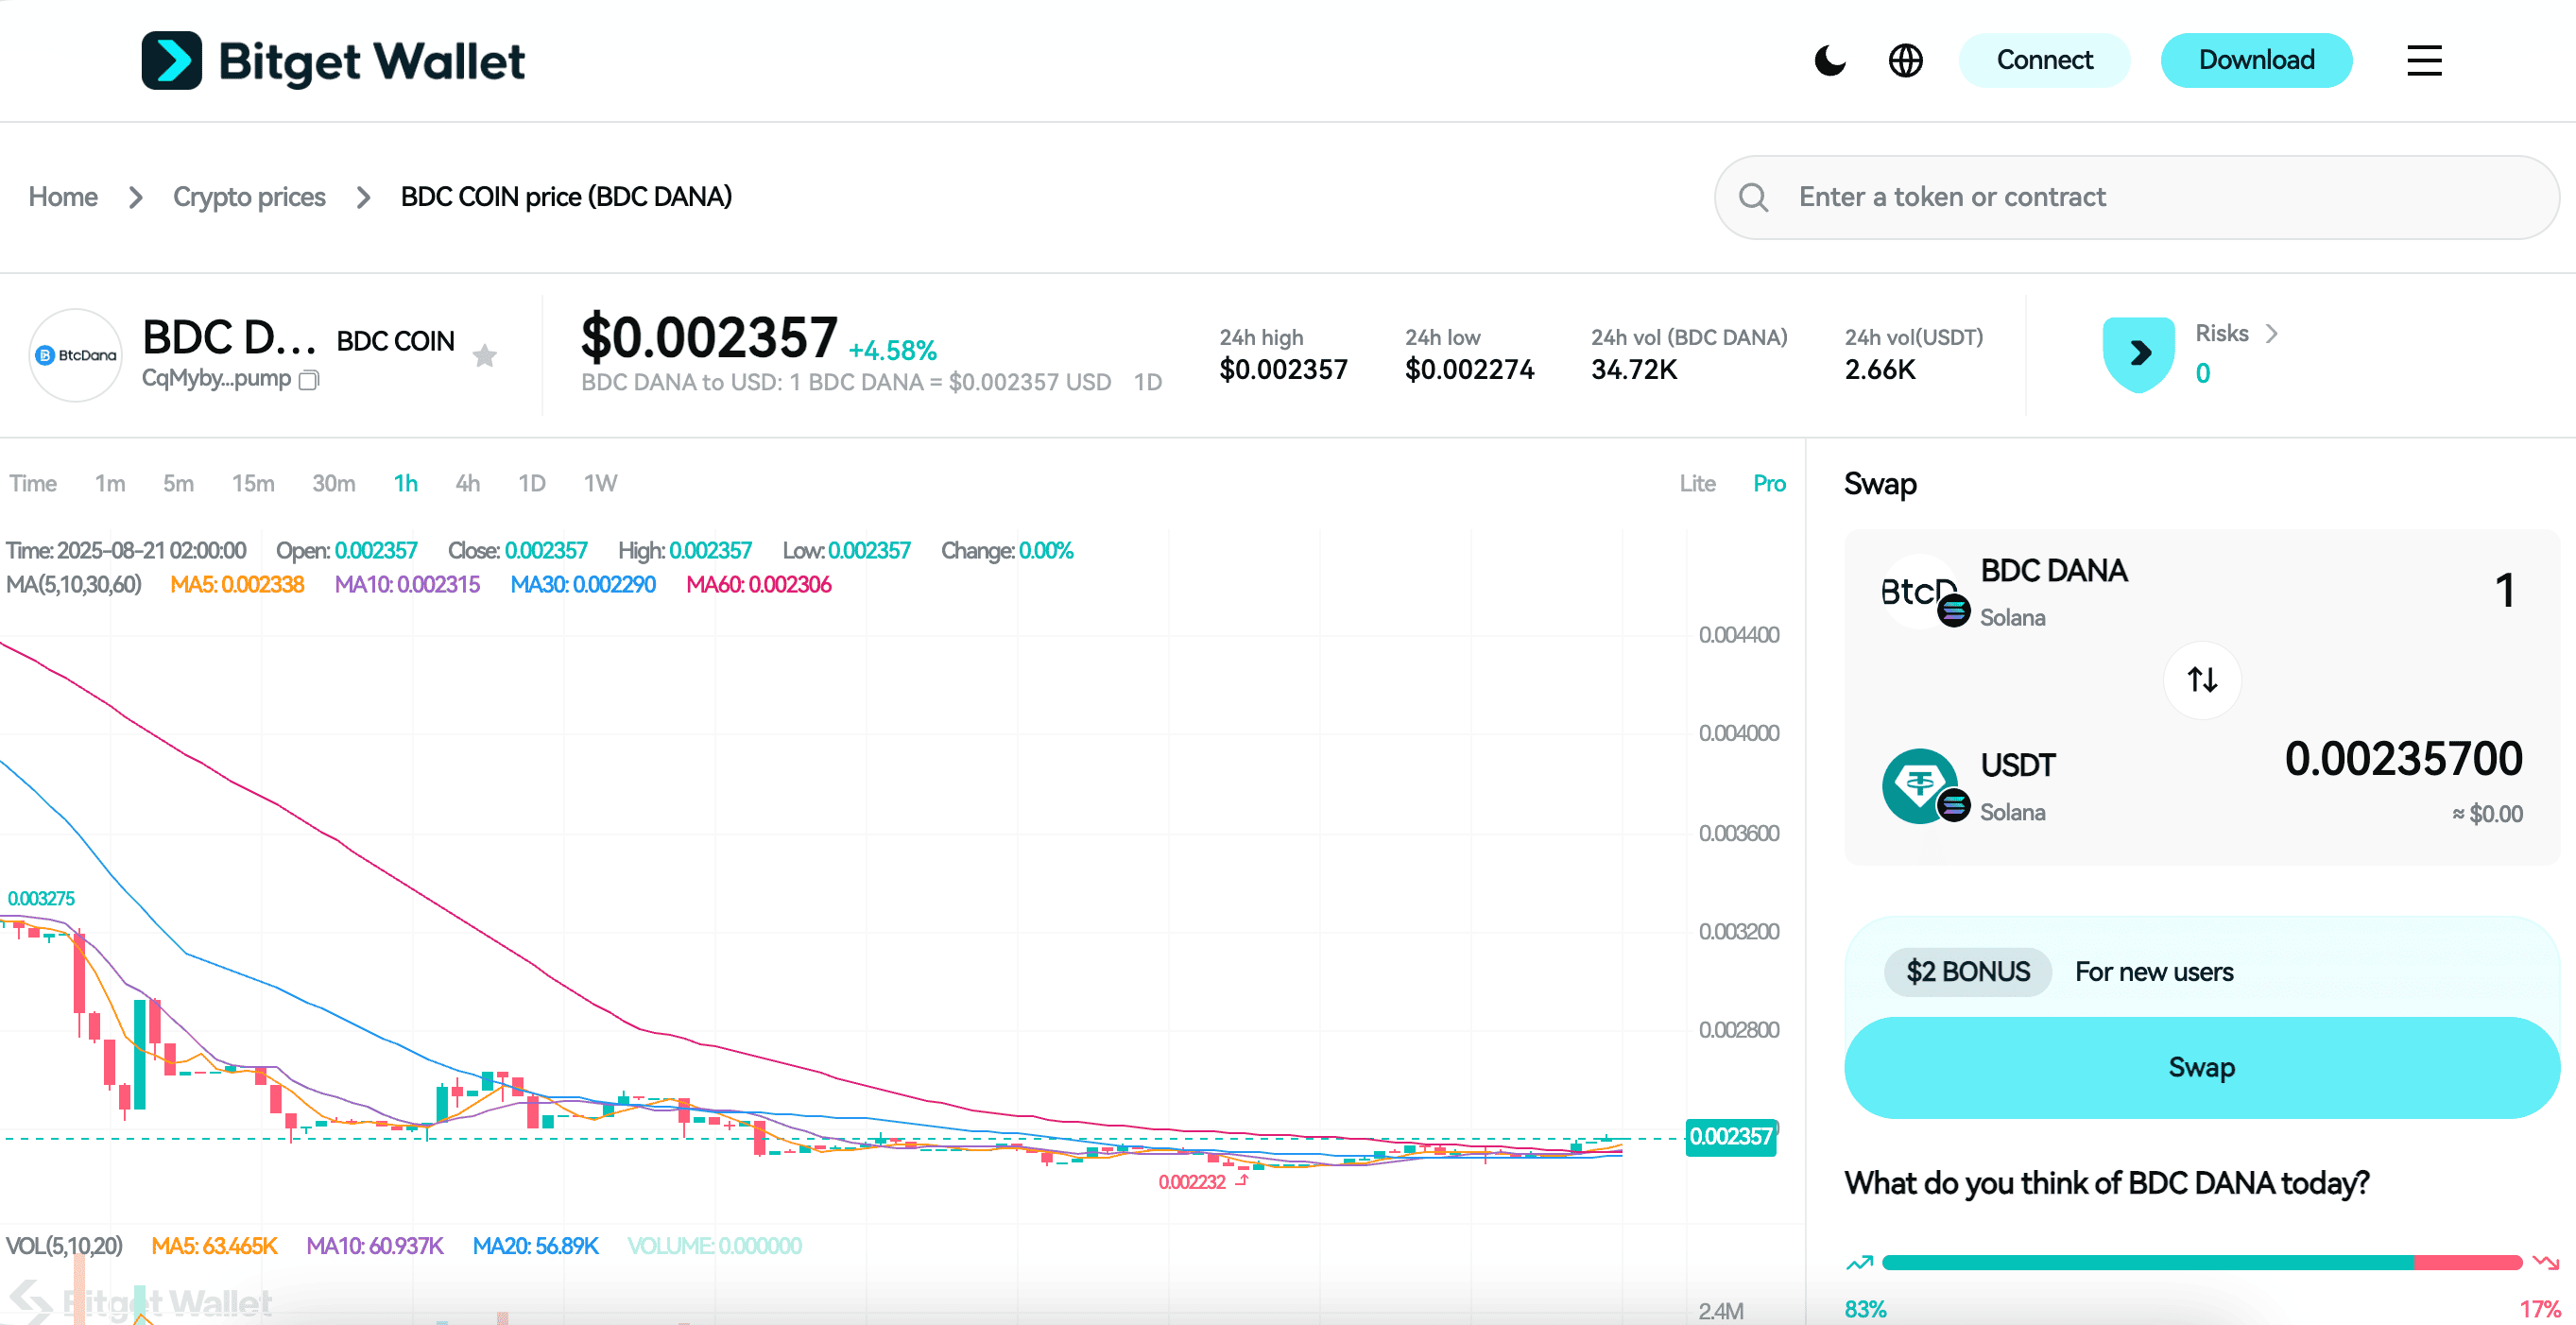Screen dimensions: 2576x1325
Task: Click the red 17% sentiment bar
Action: click(2468, 1263)
